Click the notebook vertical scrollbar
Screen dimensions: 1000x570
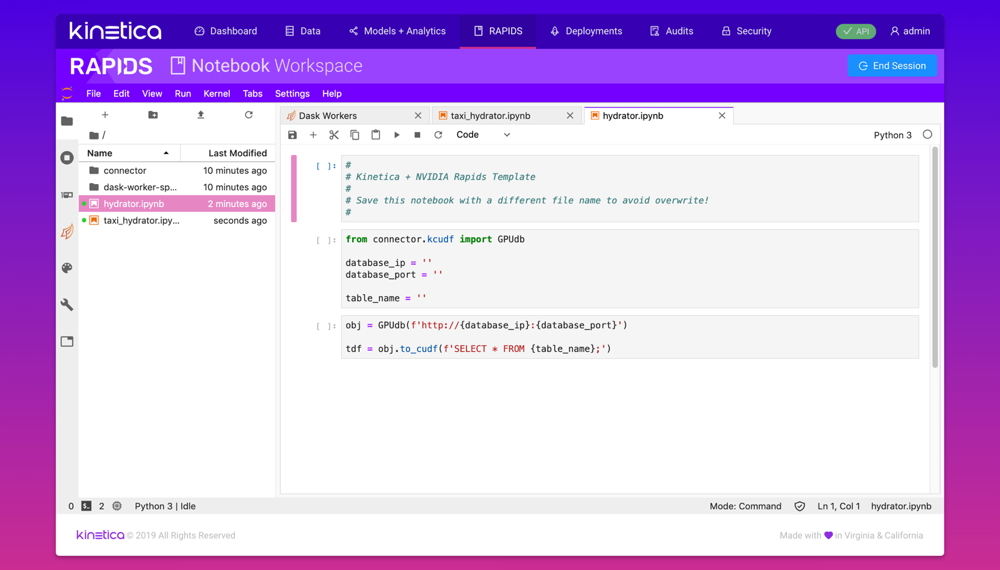[935, 258]
